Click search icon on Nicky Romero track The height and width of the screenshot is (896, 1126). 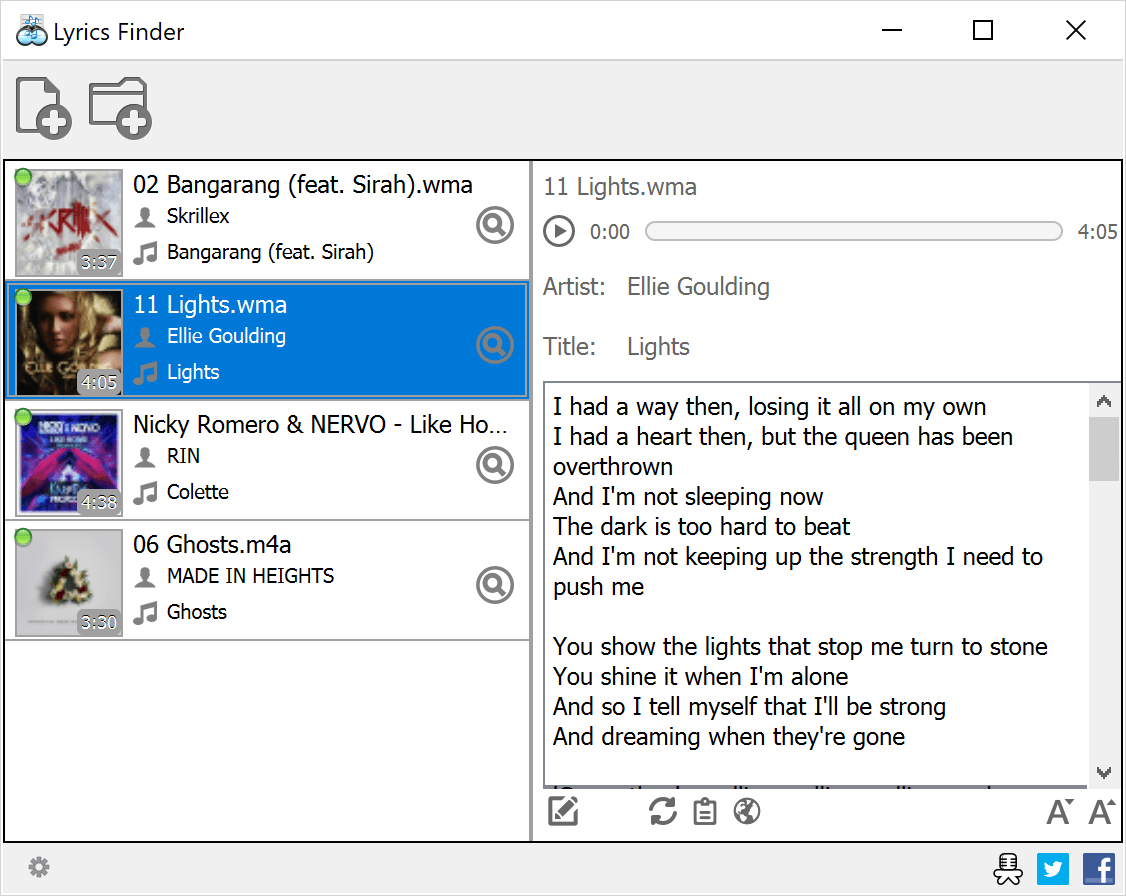pyautogui.click(x=494, y=465)
